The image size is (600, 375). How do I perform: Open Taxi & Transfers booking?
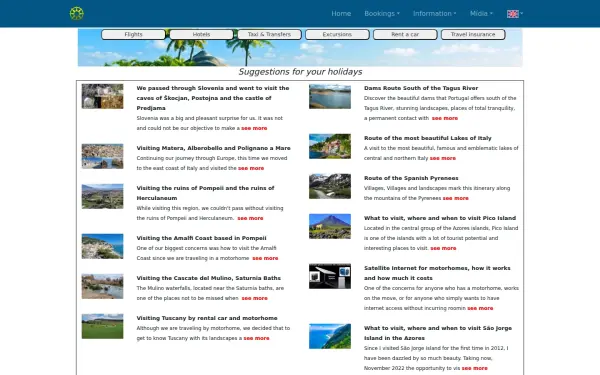pyautogui.click(x=269, y=34)
